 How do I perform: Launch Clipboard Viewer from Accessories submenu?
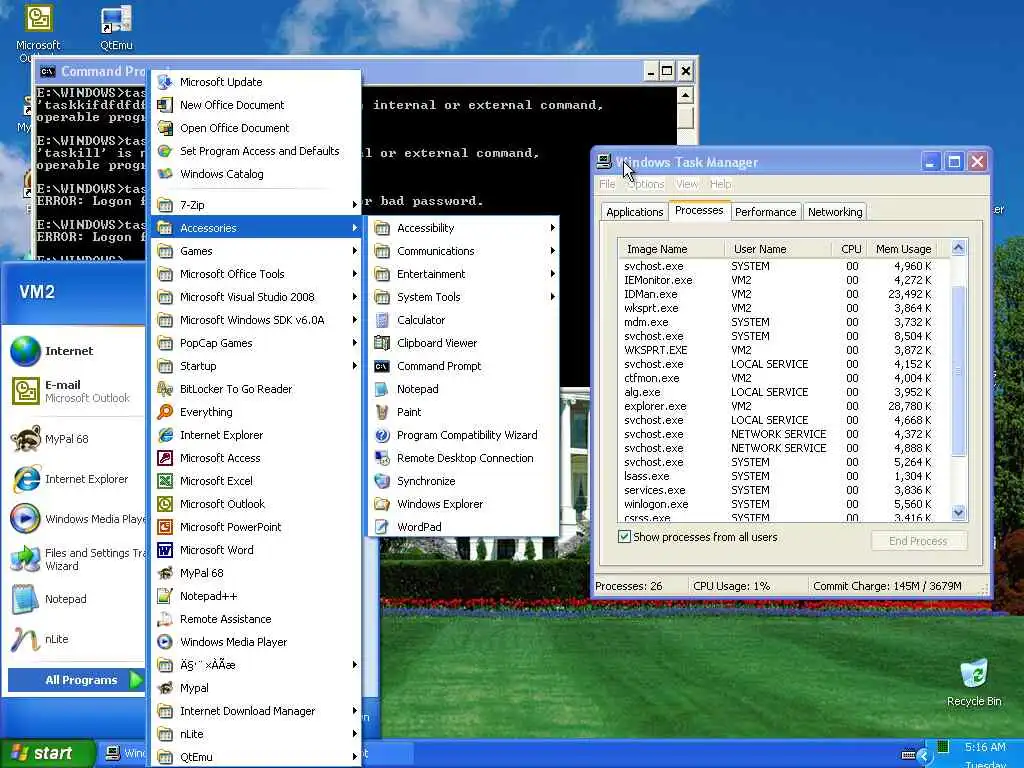pyautogui.click(x=463, y=343)
